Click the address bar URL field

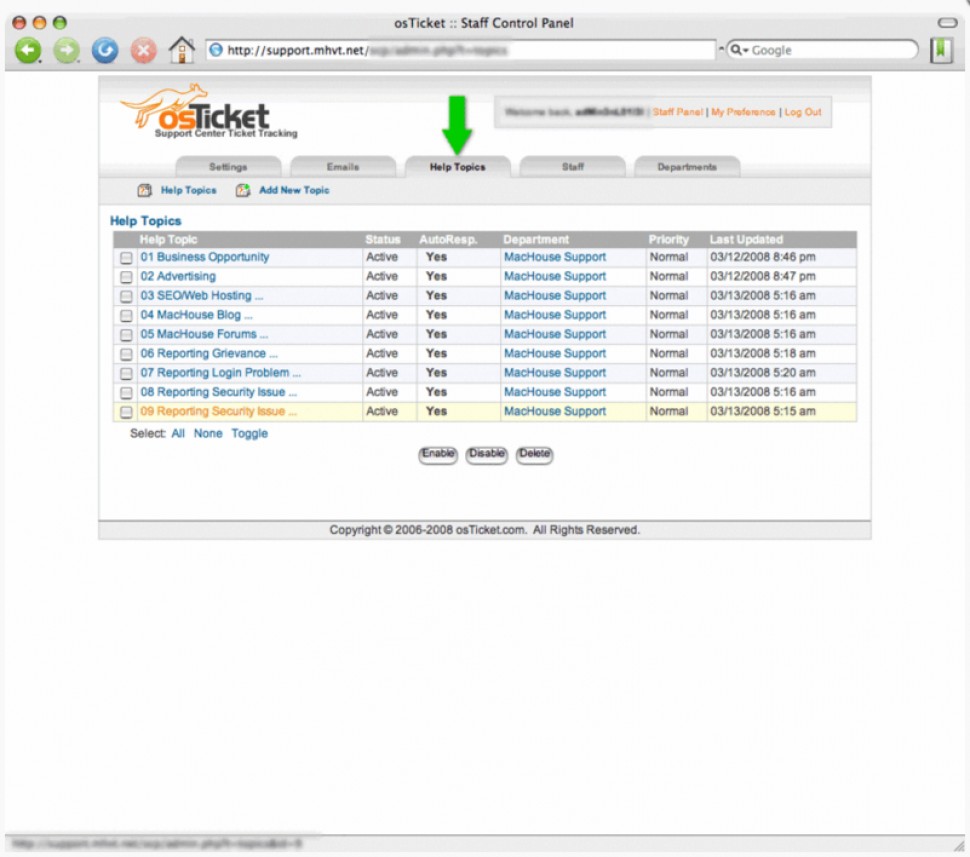[461, 50]
